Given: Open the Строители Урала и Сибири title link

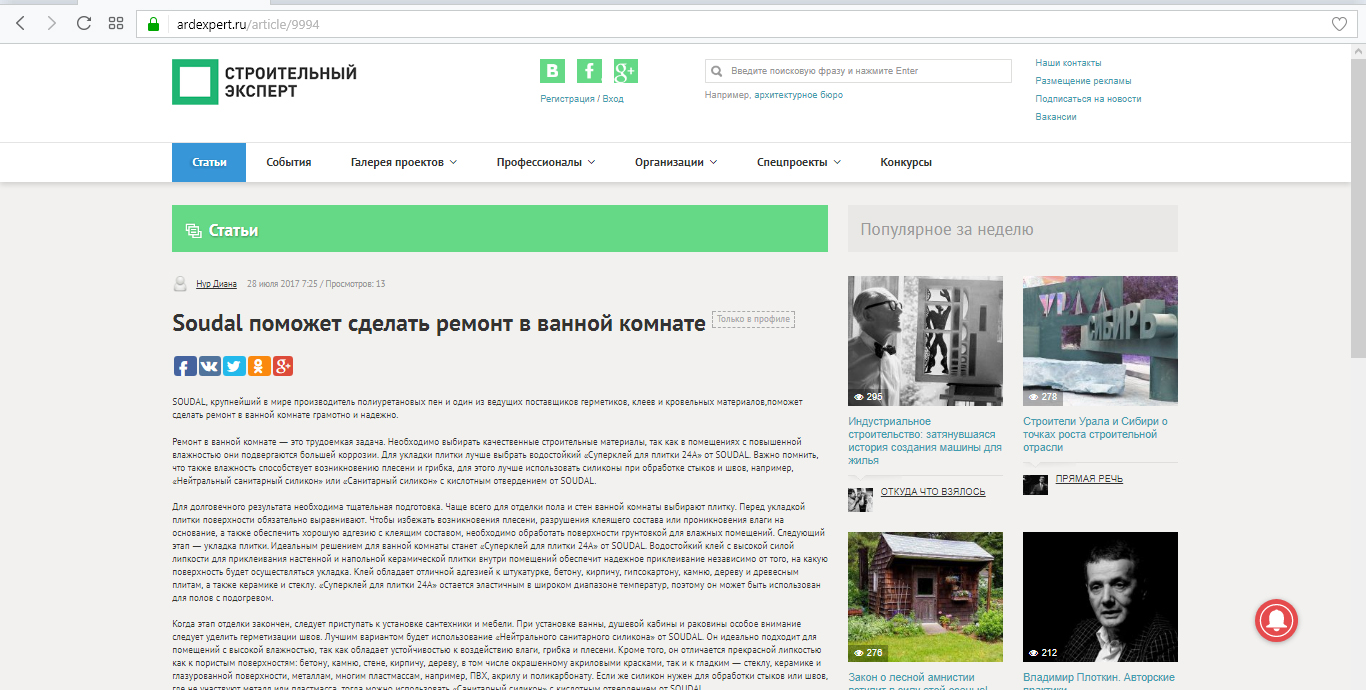Looking at the screenshot, I should [1095, 435].
